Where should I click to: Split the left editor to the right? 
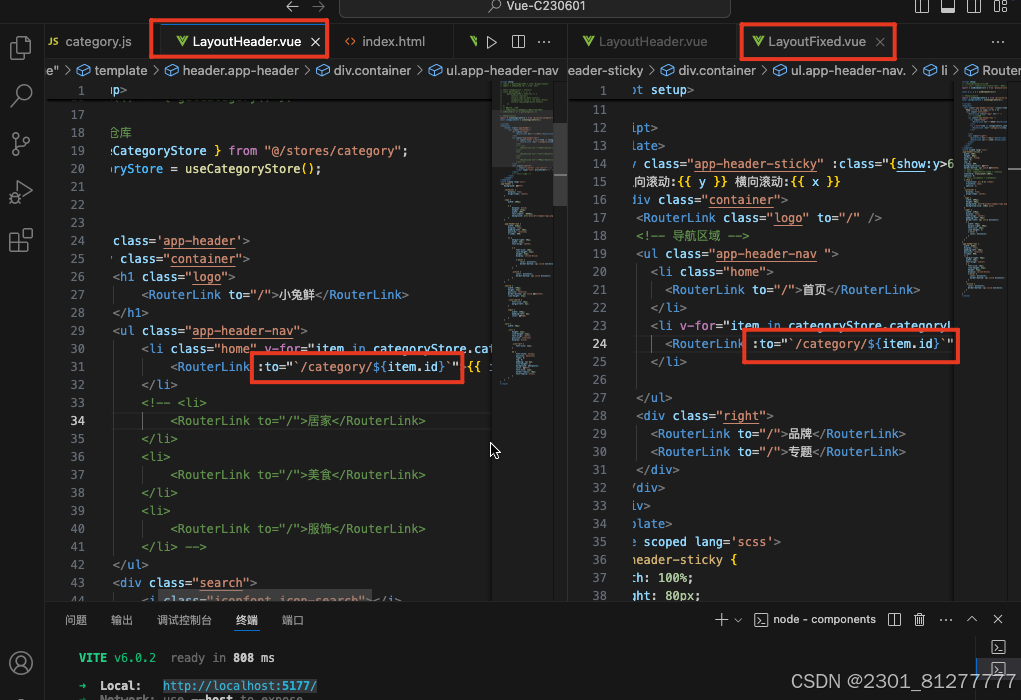(x=518, y=42)
